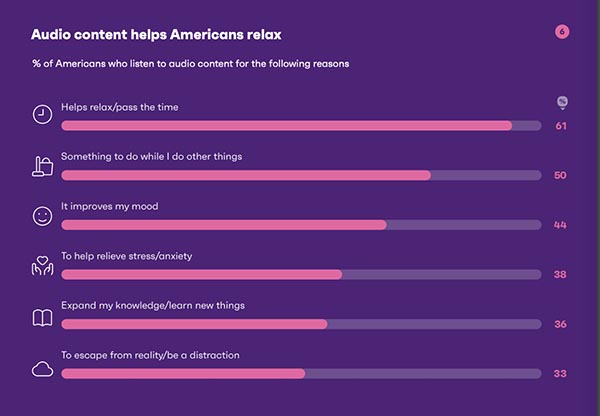Click the 50 percent value
The image size is (600, 416).
tap(560, 175)
